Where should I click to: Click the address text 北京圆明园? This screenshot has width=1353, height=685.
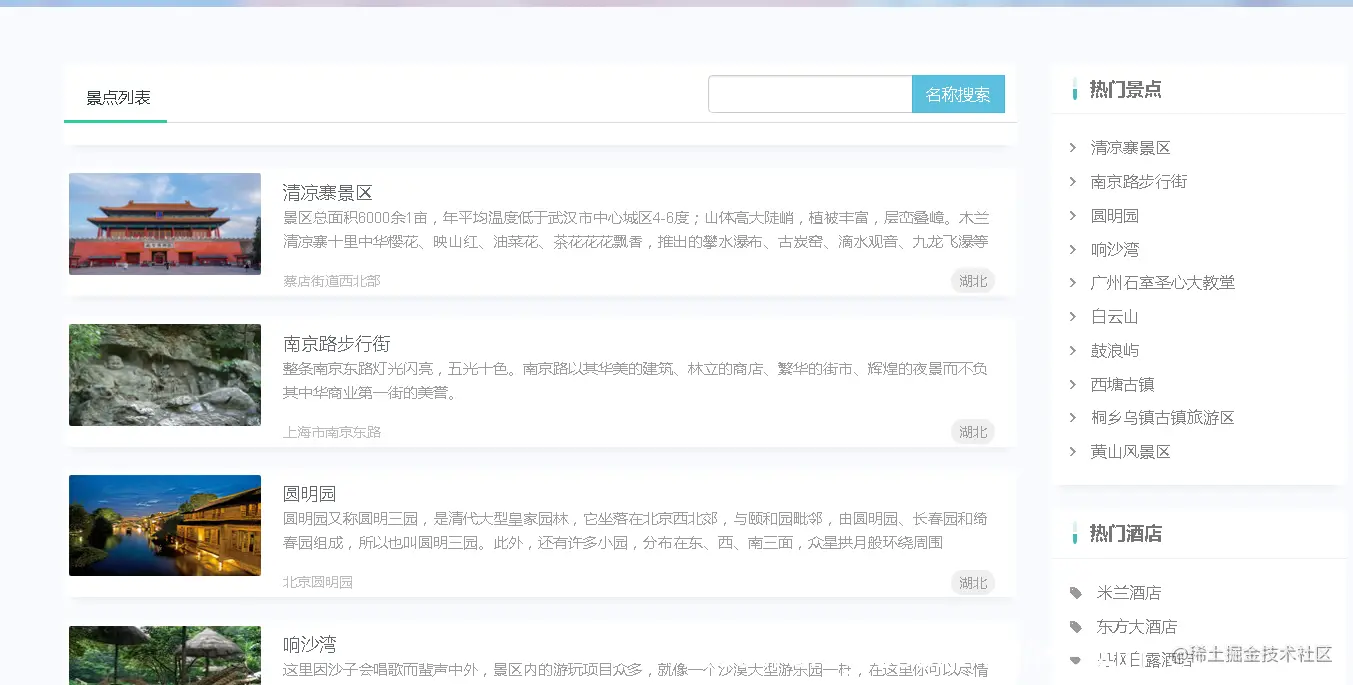318,582
